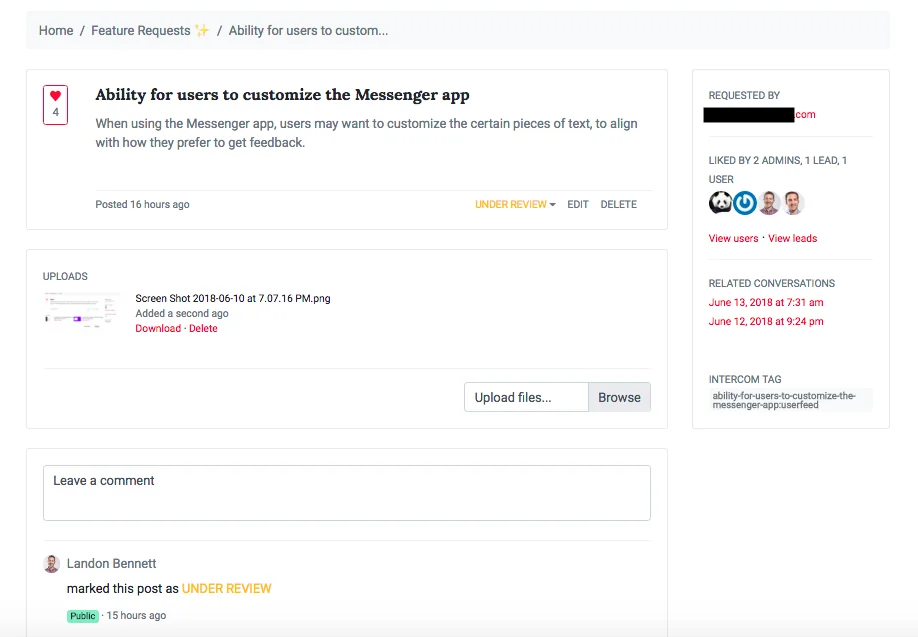
Task: Toggle the like count on the feature request
Action: tap(54, 103)
